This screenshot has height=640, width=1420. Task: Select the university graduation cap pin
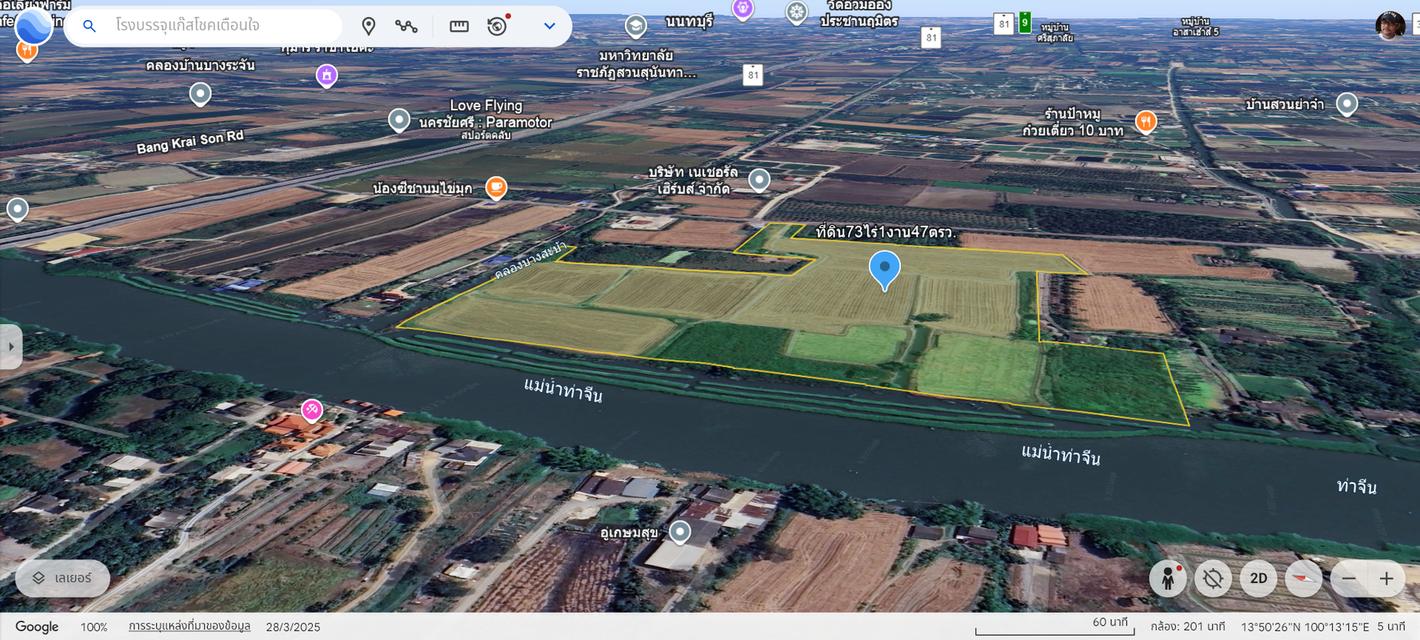pyautogui.click(x=636, y=26)
